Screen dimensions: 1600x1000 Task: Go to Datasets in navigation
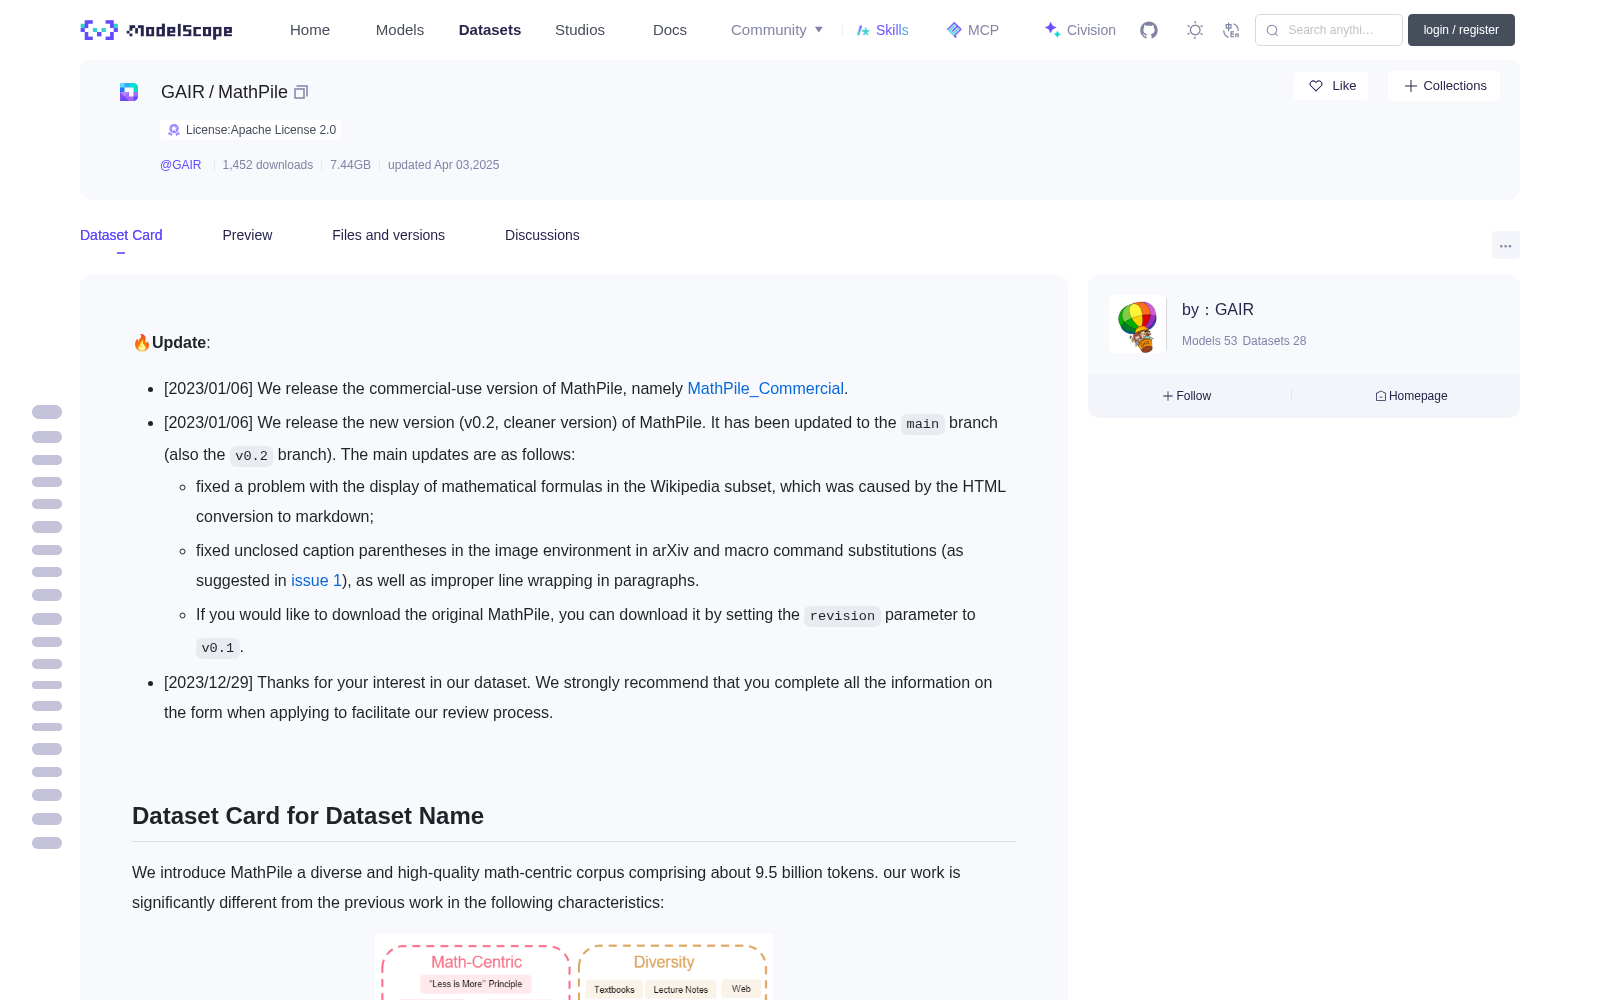(490, 30)
